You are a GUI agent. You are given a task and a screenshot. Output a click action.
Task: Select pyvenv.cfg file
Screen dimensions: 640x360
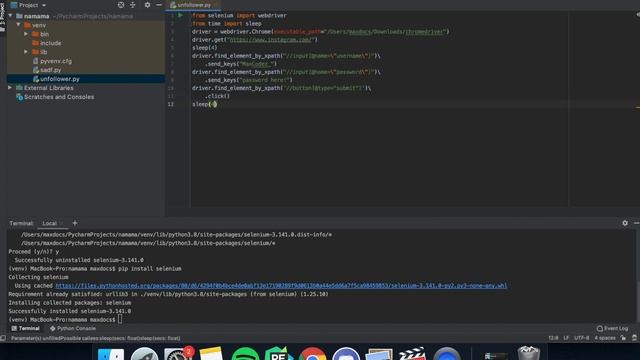56,61
